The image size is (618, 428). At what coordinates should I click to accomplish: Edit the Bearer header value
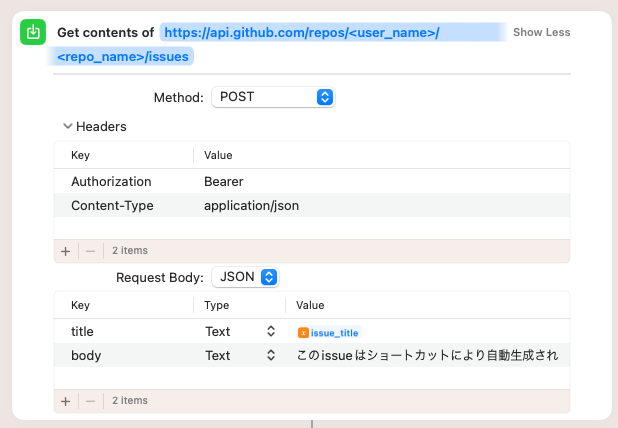(223, 181)
